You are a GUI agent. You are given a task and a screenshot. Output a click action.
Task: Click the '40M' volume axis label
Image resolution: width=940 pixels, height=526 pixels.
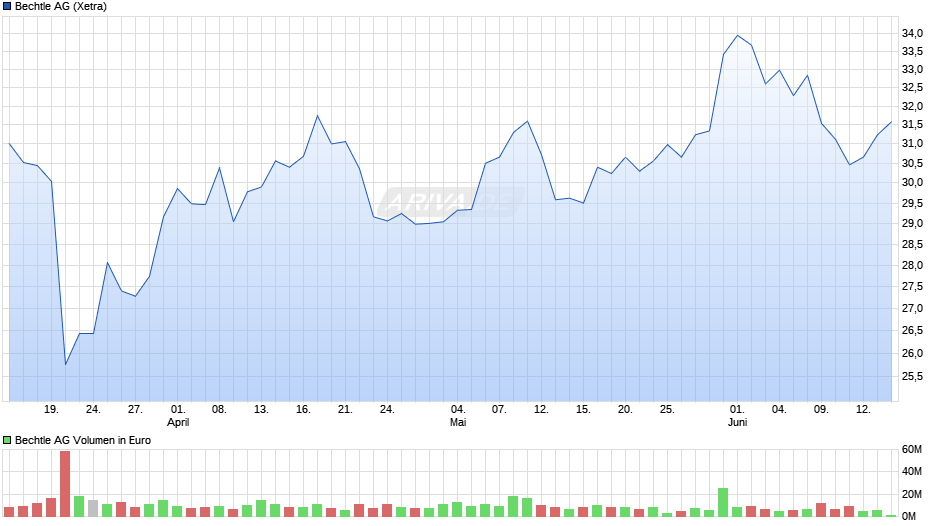912,471
